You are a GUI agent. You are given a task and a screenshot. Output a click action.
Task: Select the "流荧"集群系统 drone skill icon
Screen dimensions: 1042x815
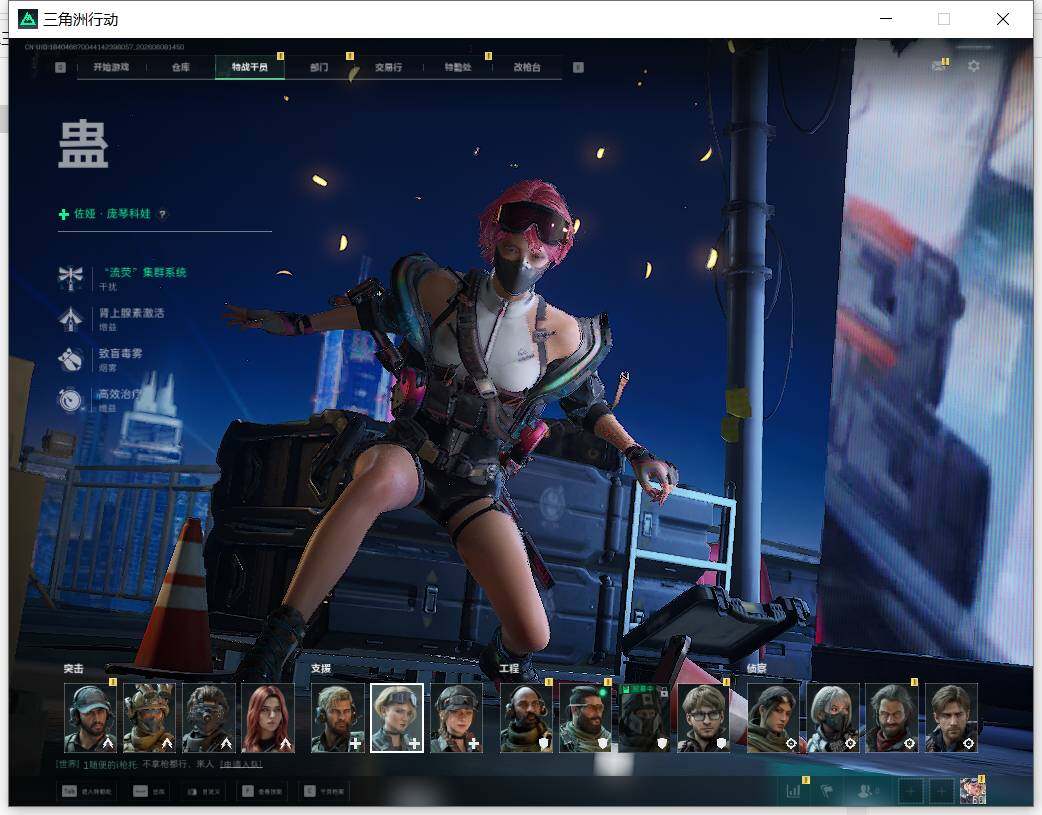[x=70, y=278]
